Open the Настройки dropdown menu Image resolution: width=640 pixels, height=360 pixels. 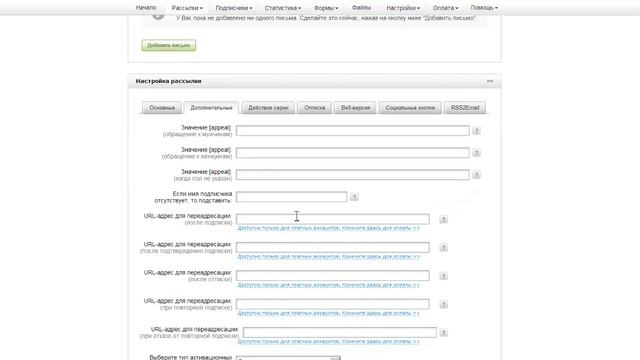(403, 8)
